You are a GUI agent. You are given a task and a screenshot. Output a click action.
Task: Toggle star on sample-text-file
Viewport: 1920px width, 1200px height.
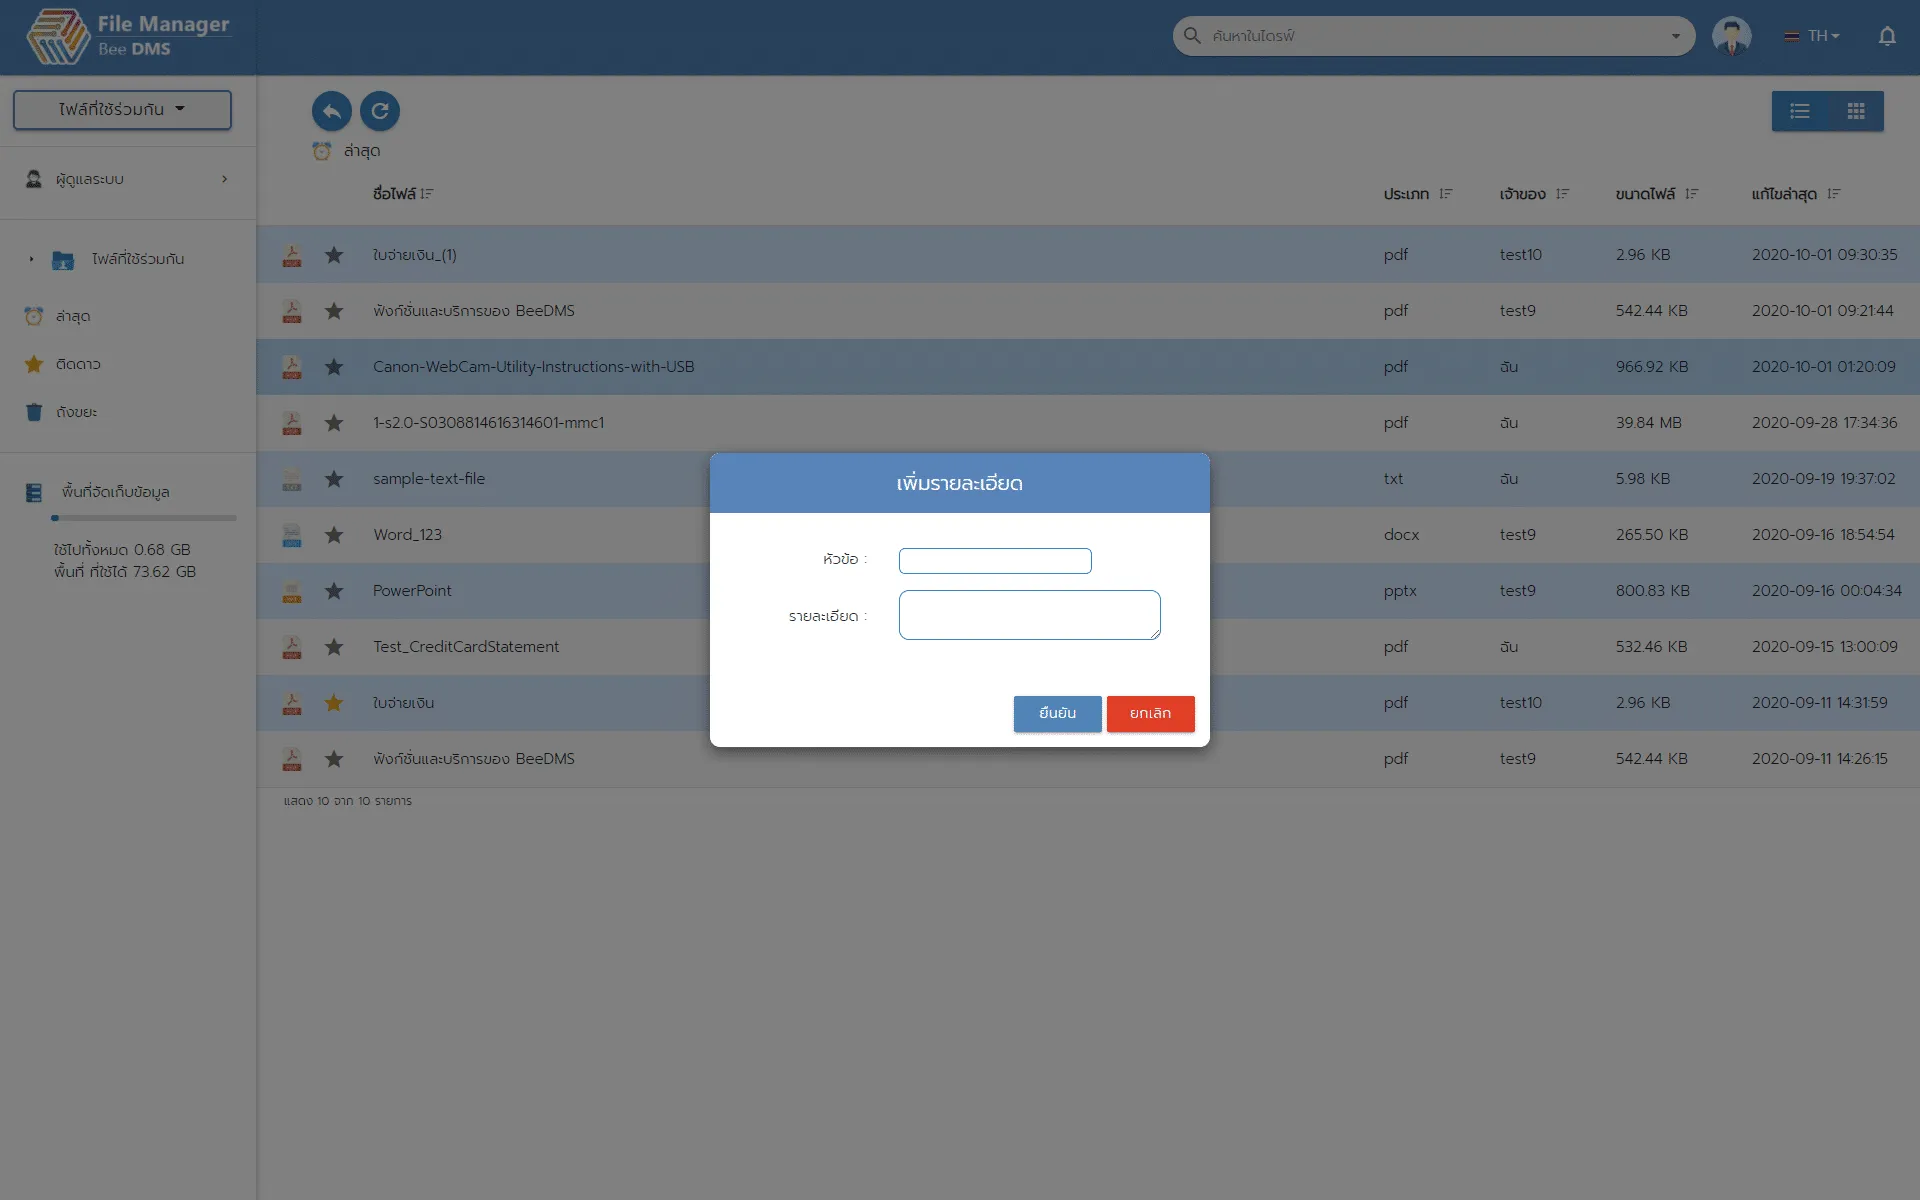pyautogui.click(x=334, y=479)
